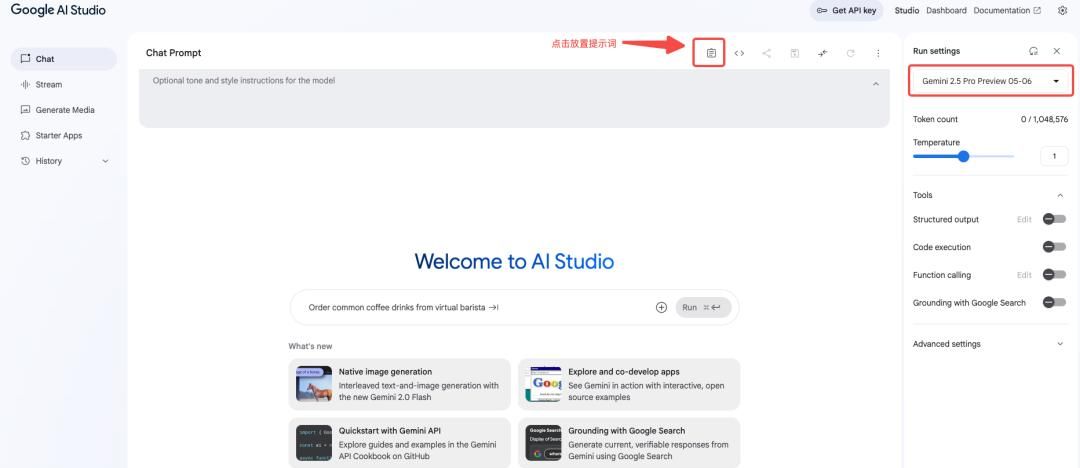
Task: Click the Clear chat refresh icon
Action: click(851, 53)
